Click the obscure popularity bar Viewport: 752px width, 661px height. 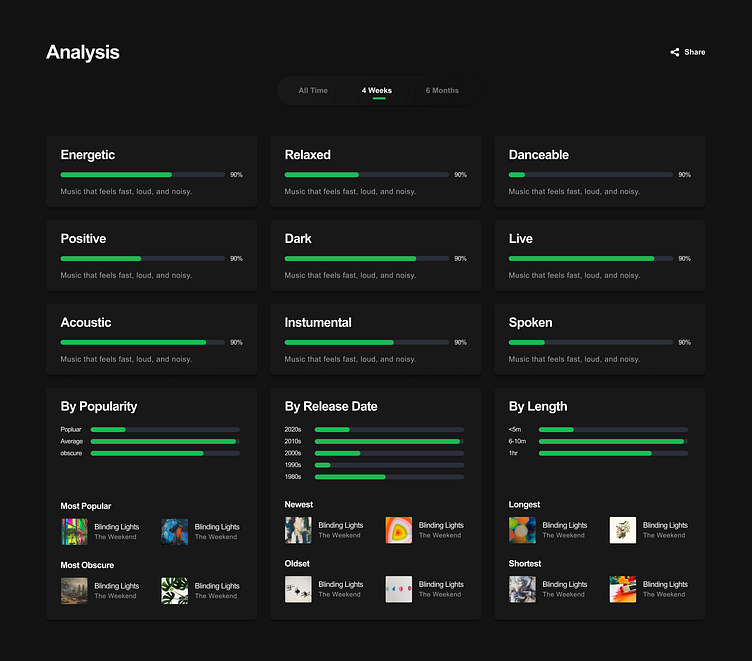(165, 453)
